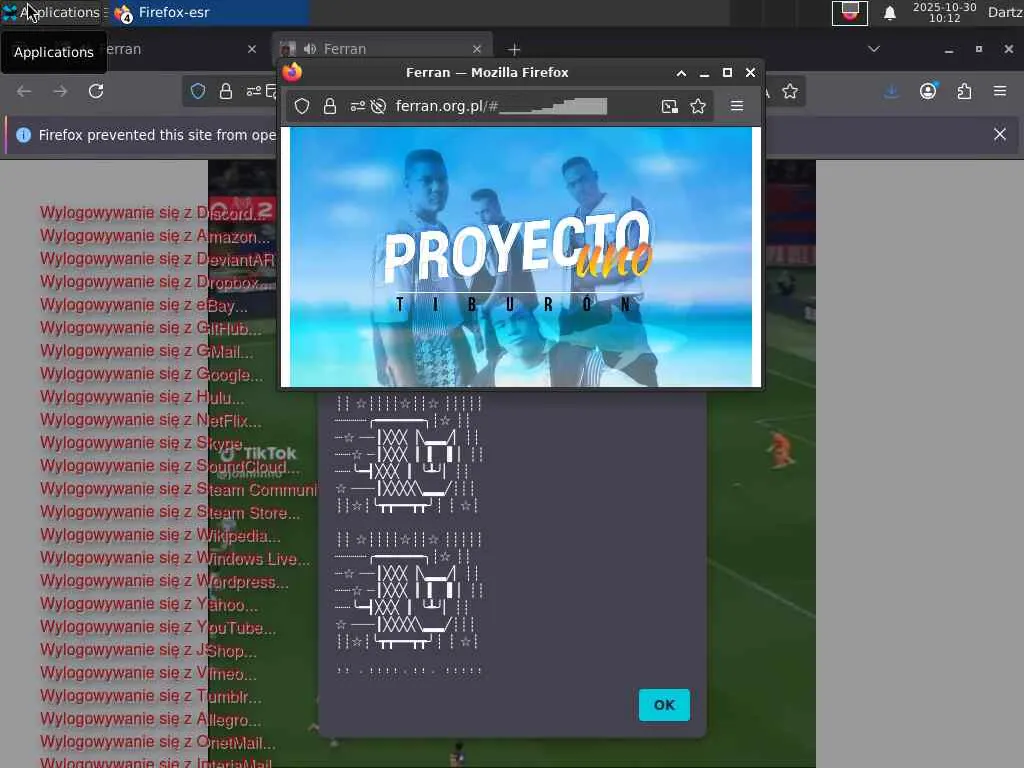
Task: Open the extensions puzzle icon
Action: pos(965,91)
